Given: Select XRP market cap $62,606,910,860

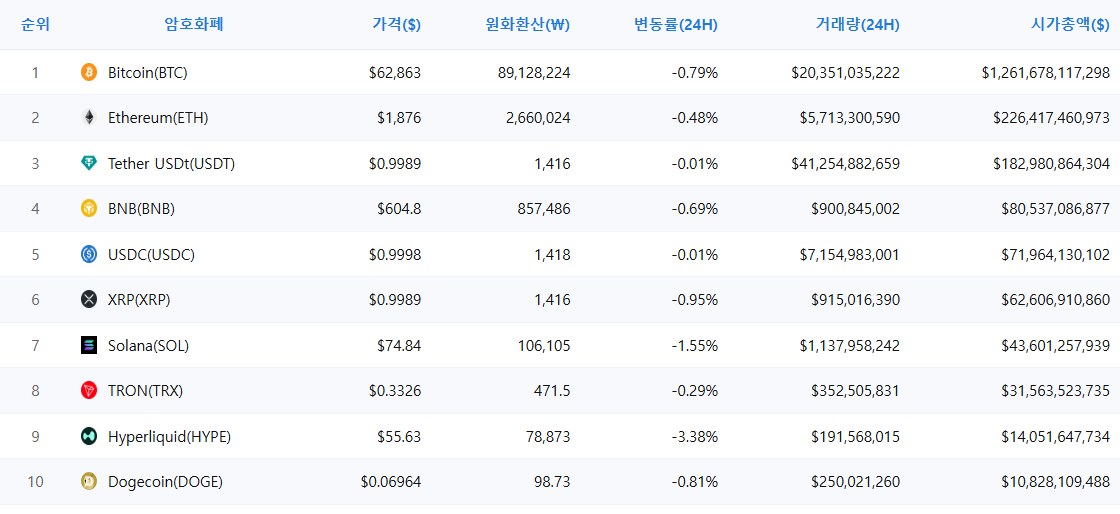Looking at the screenshot, I should pos(1056,300).
